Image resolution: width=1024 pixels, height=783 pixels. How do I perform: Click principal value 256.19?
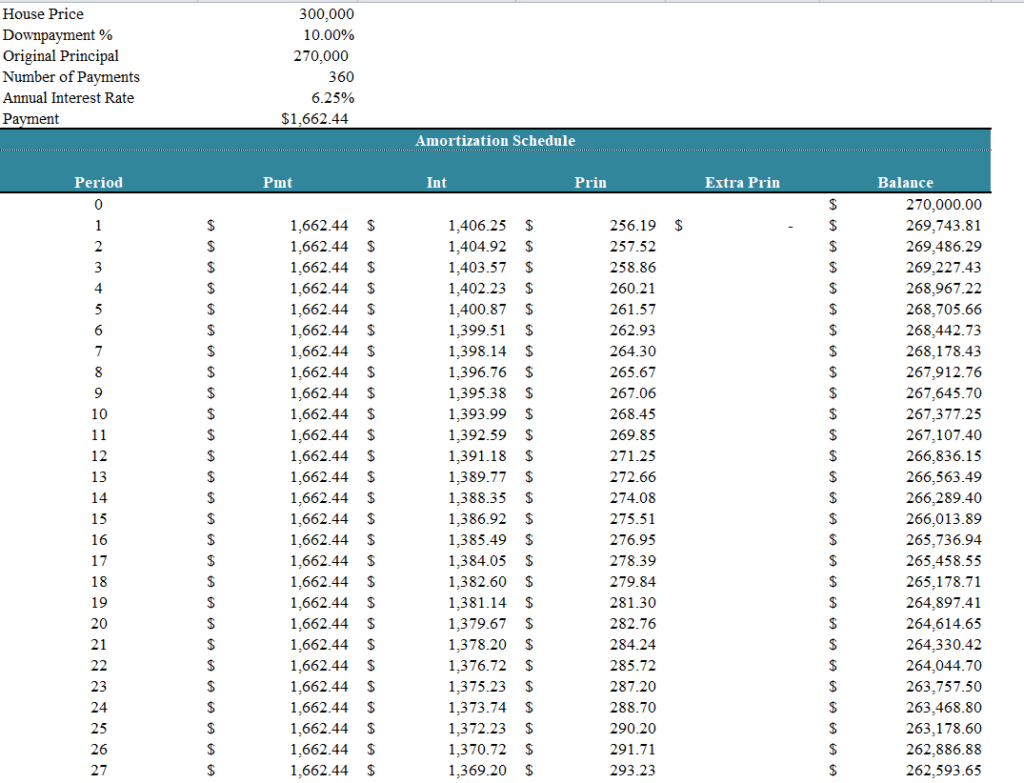click(633, 225)
